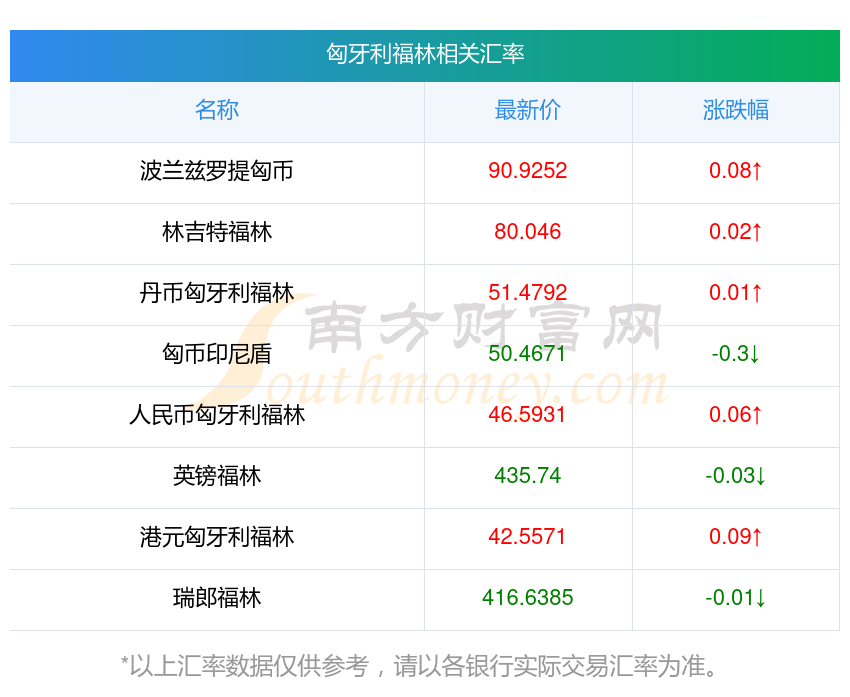
Task: Open the 波兰兹罗提匈币 row name
Action: click(x=217, y=171)
